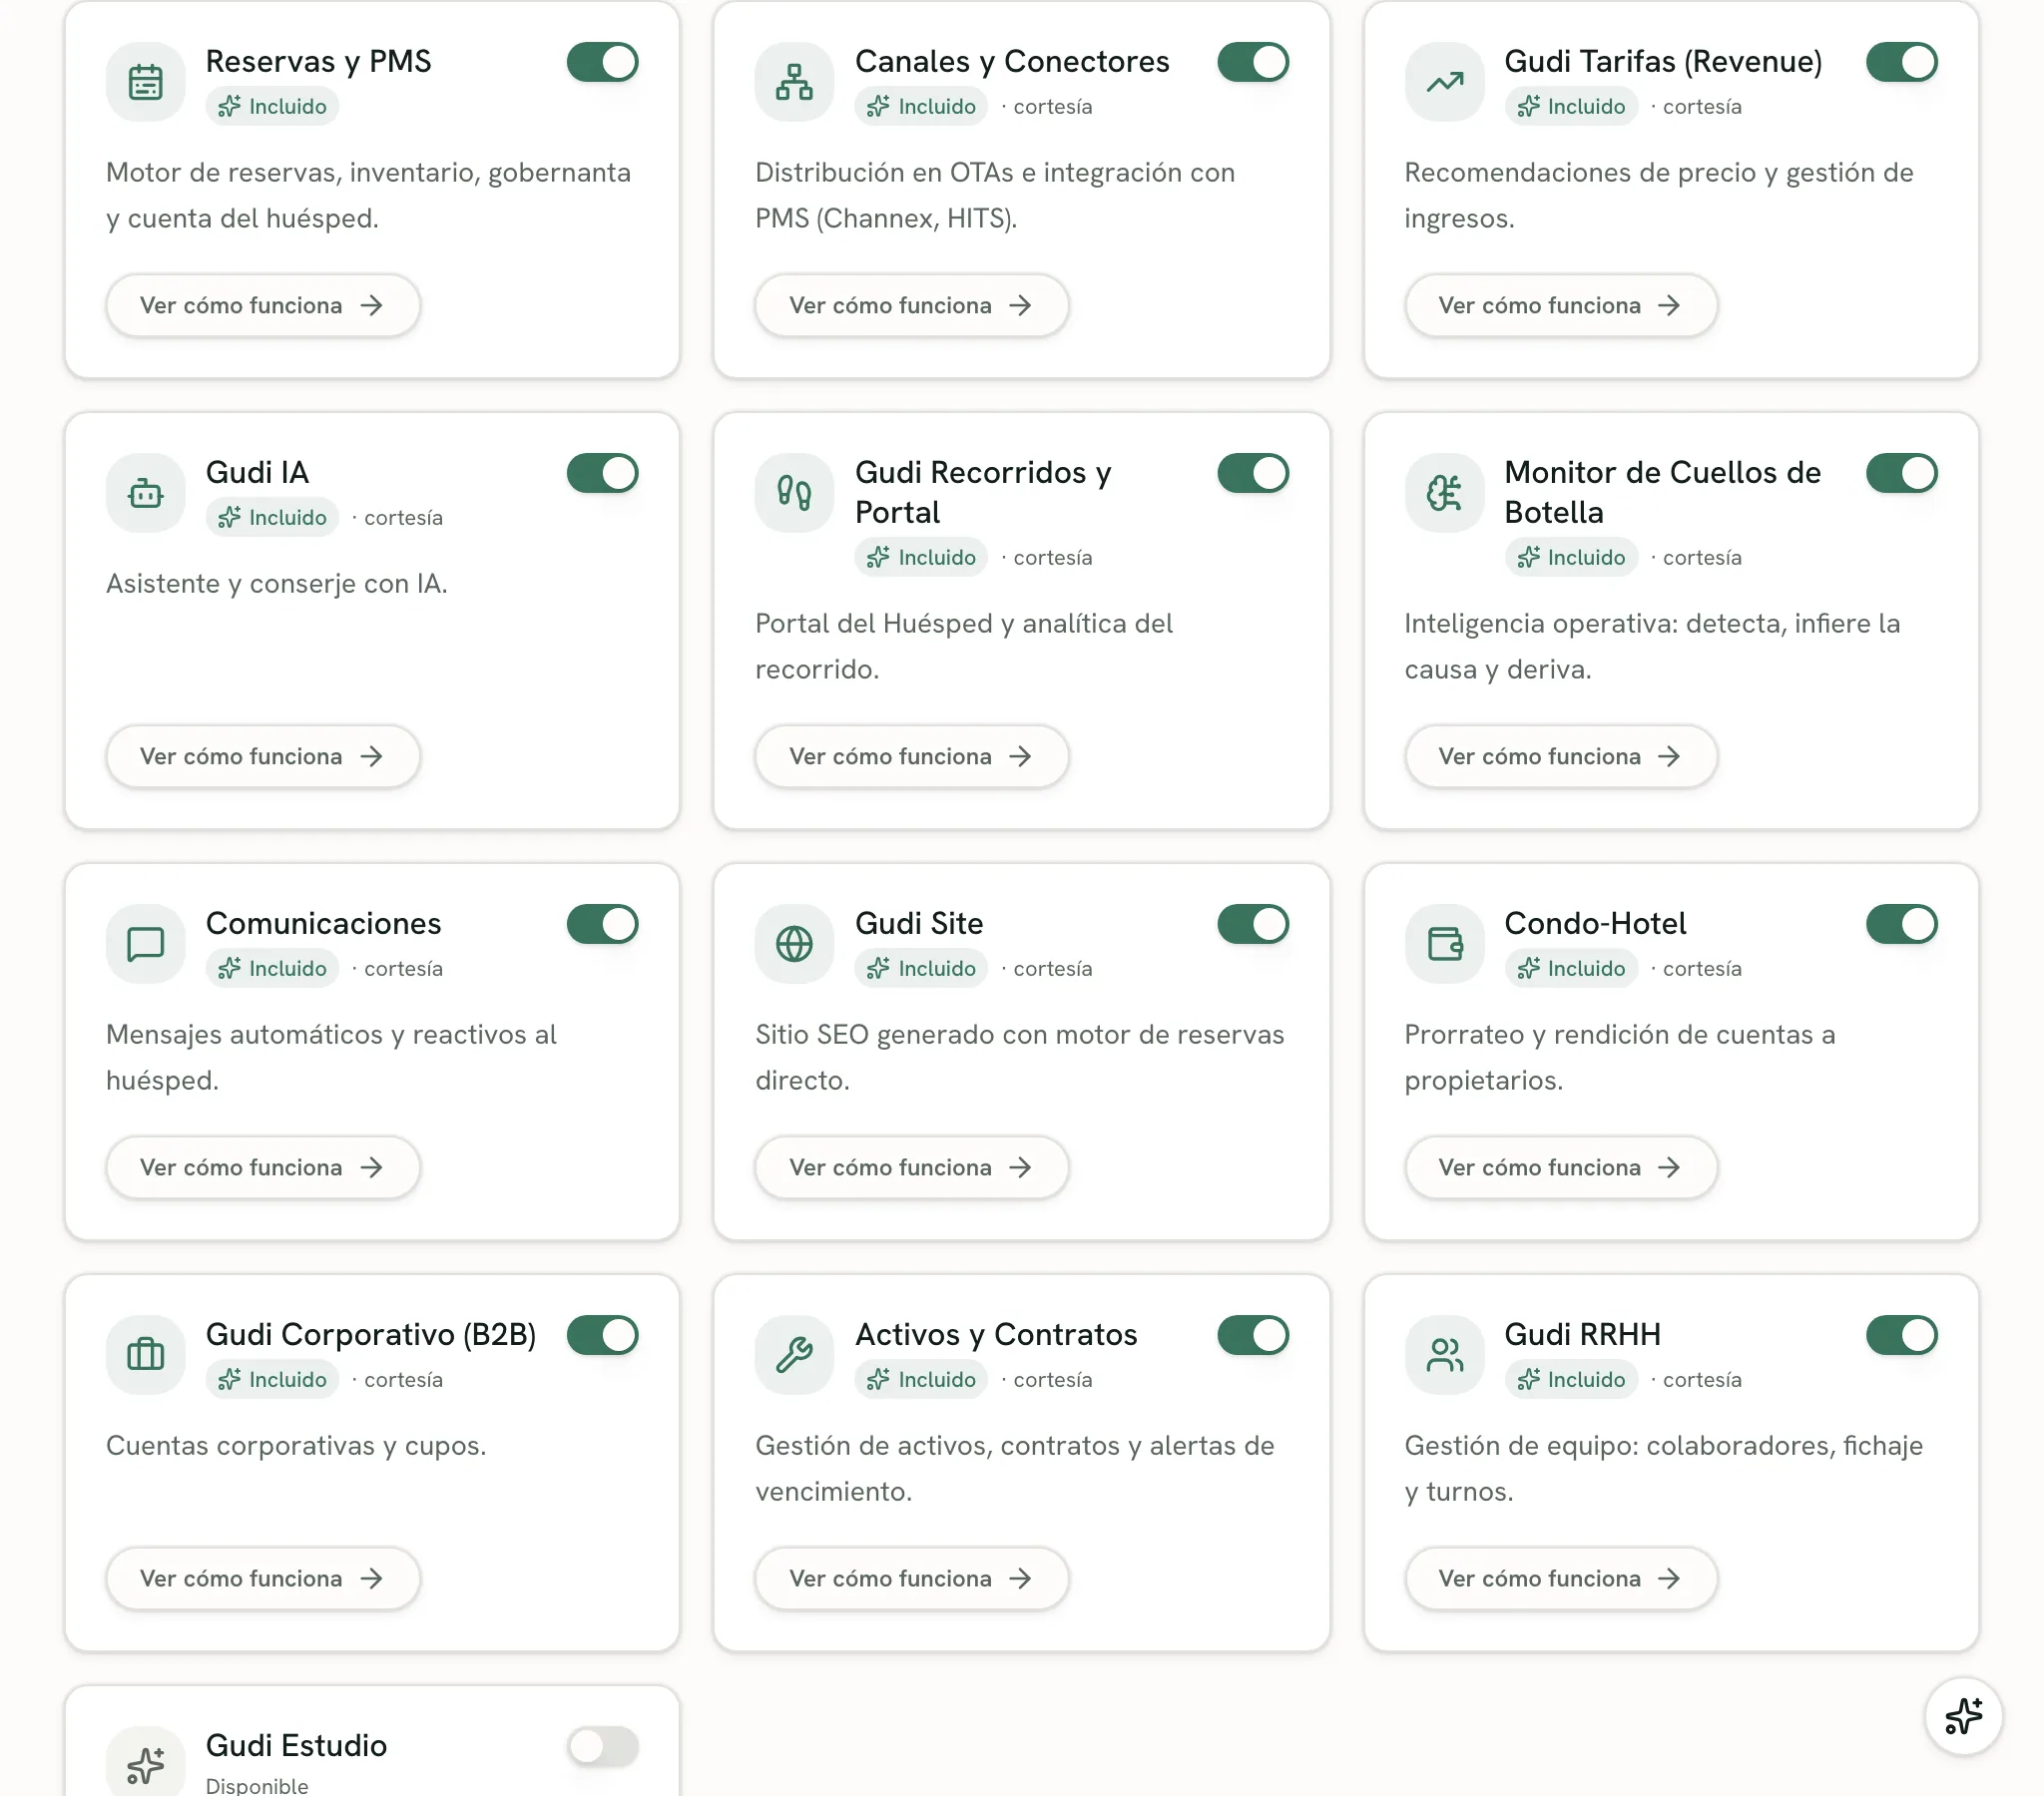This screenshot has height=1796, width=2044.
Task: Disable the Reservas y PMS module toggle
Action: [x=603, y=62]
